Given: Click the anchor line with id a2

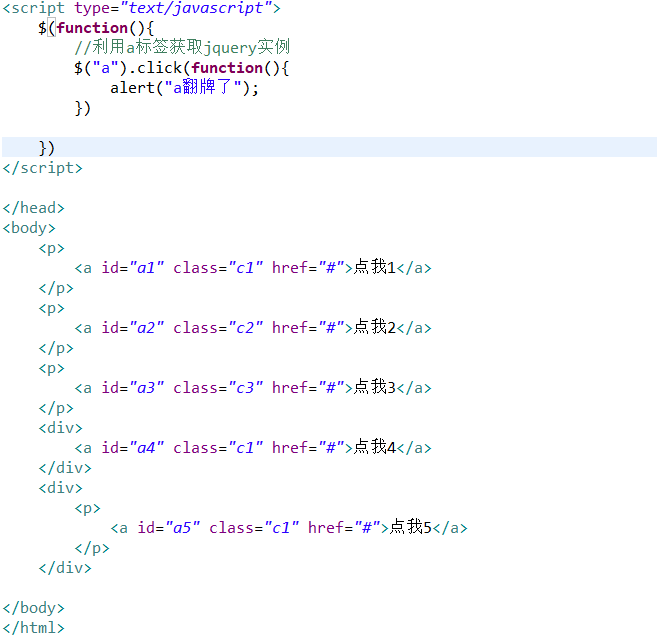Looking at the screenshot, I should 253,327.
